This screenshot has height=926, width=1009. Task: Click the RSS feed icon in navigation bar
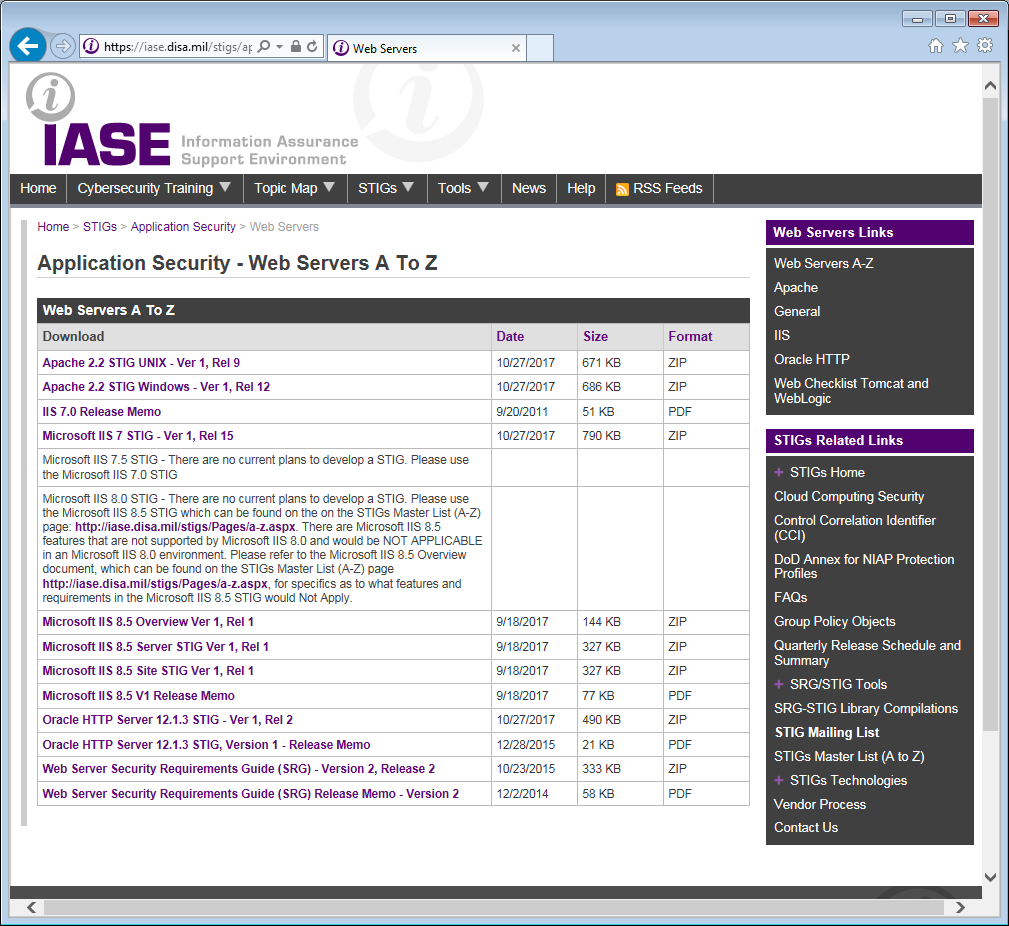622,189
